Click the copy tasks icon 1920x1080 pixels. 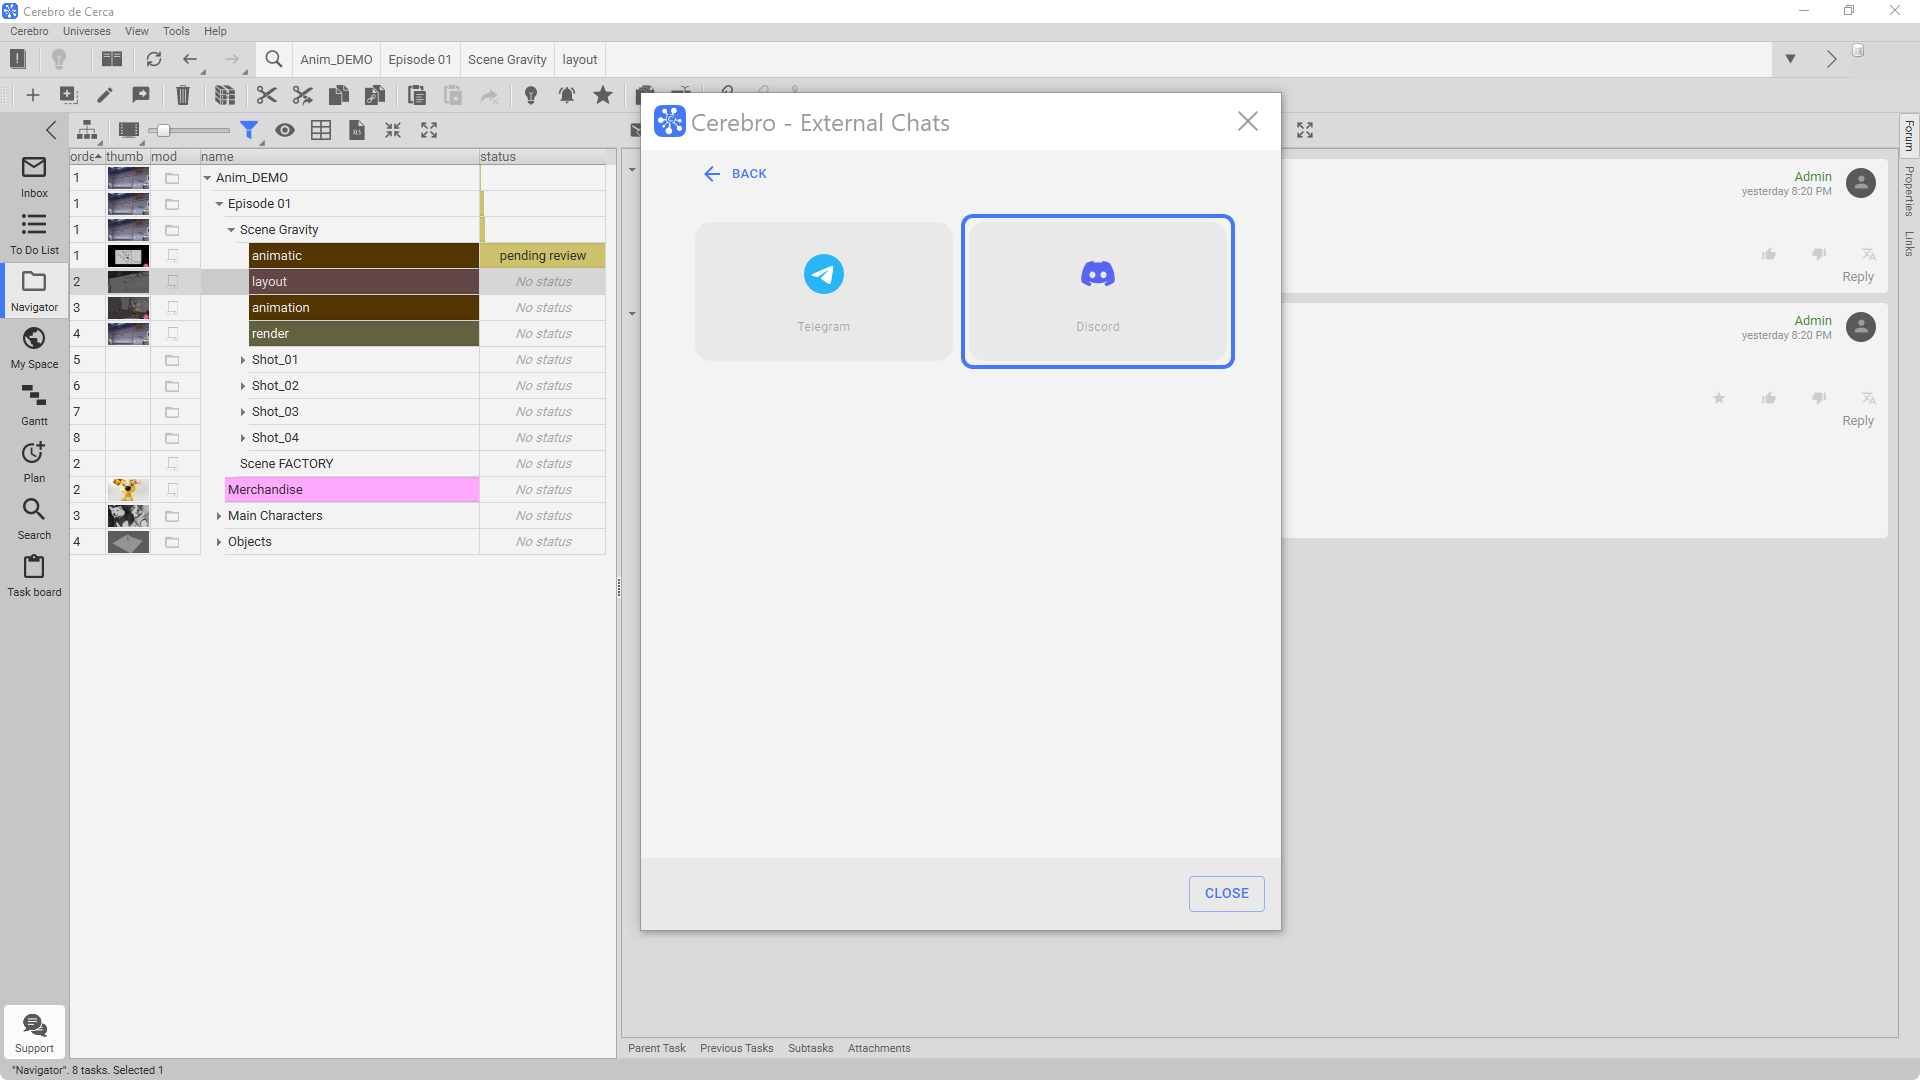[339, 95]
